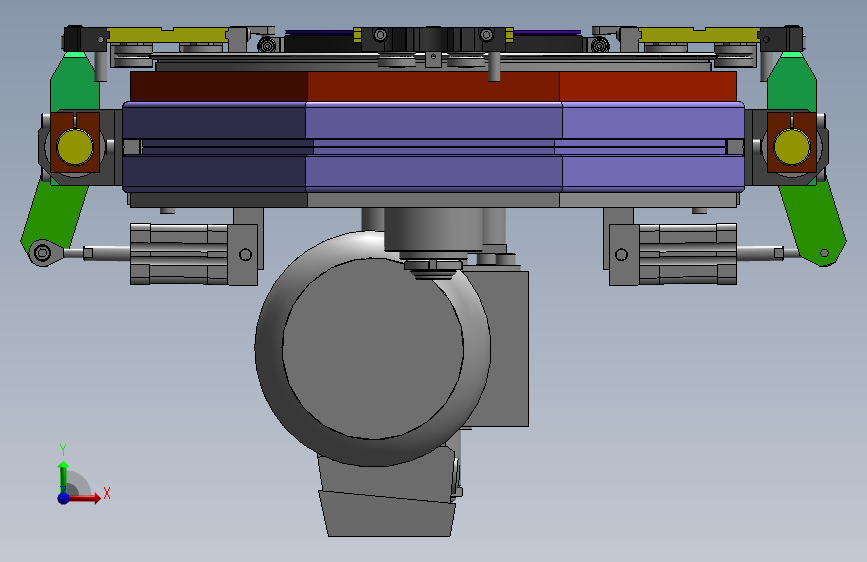The image size is (867, 562).
Task: Select the right yellow shaft end
Action: tap(792, 147)
